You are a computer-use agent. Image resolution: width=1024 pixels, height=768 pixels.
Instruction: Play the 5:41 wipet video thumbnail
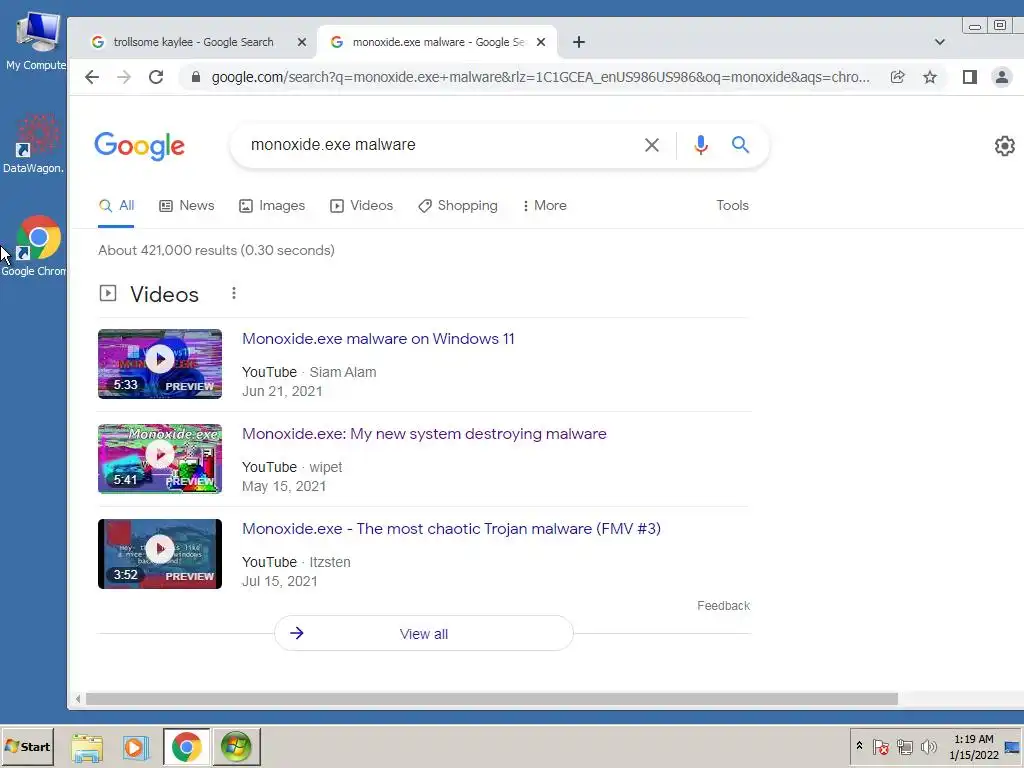160,458
